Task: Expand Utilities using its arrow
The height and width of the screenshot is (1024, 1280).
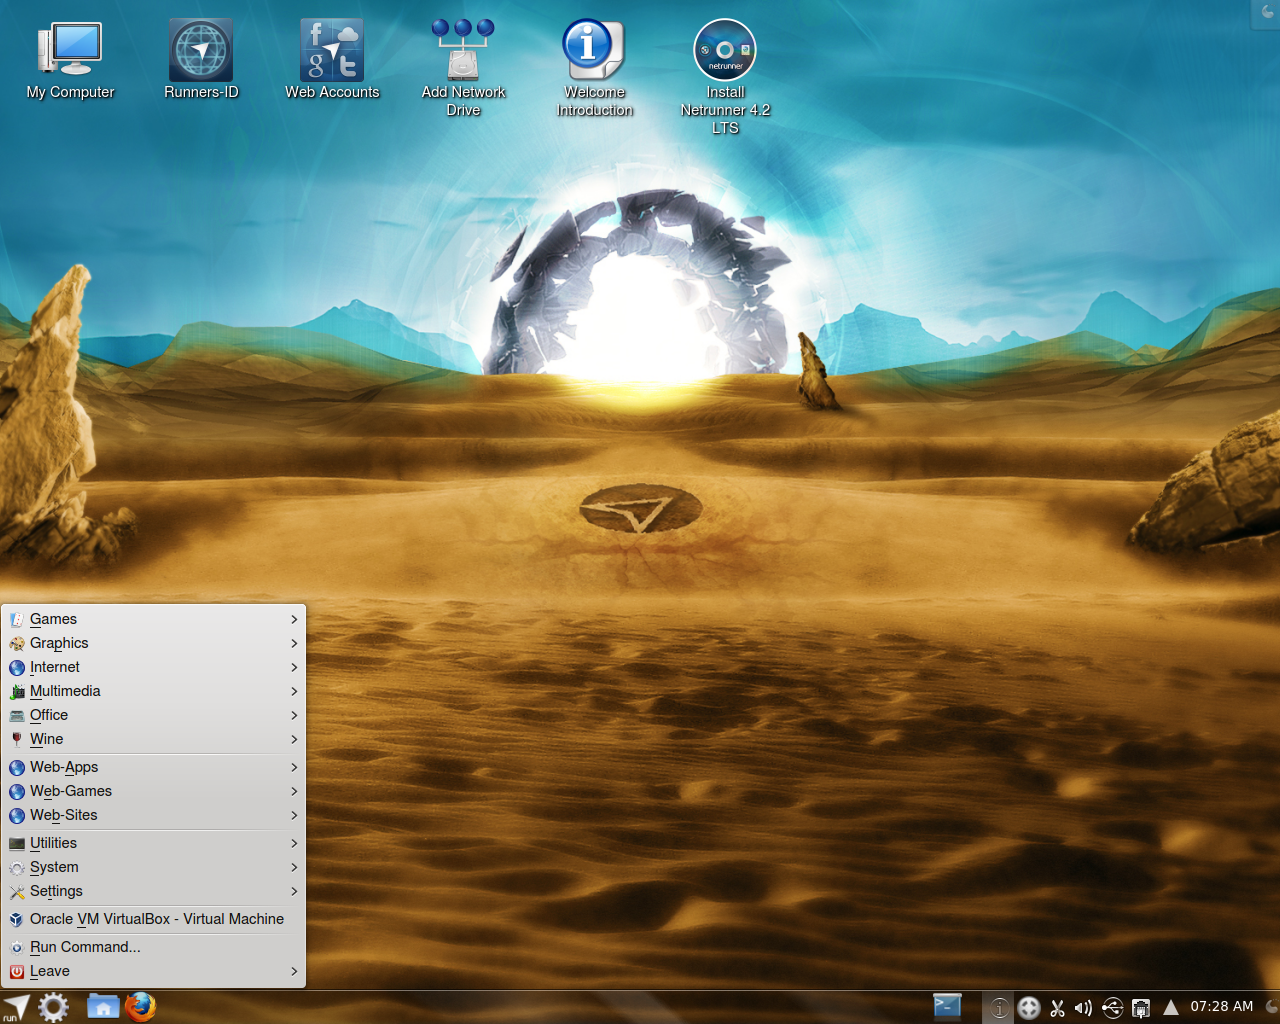Action: (x=294, y=843)
